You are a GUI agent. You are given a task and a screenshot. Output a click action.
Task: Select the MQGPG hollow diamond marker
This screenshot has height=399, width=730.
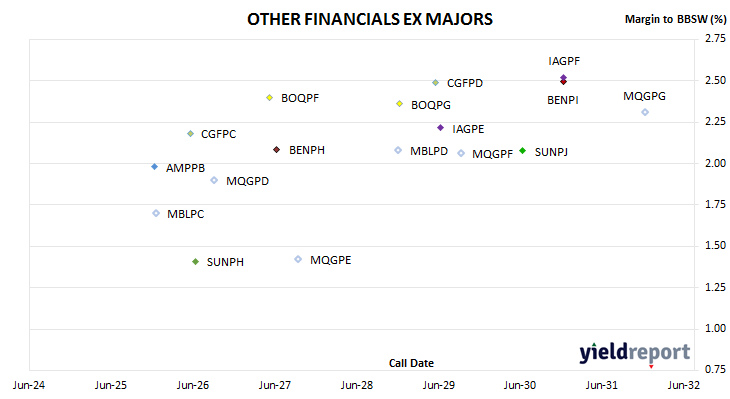coord(645,112)
